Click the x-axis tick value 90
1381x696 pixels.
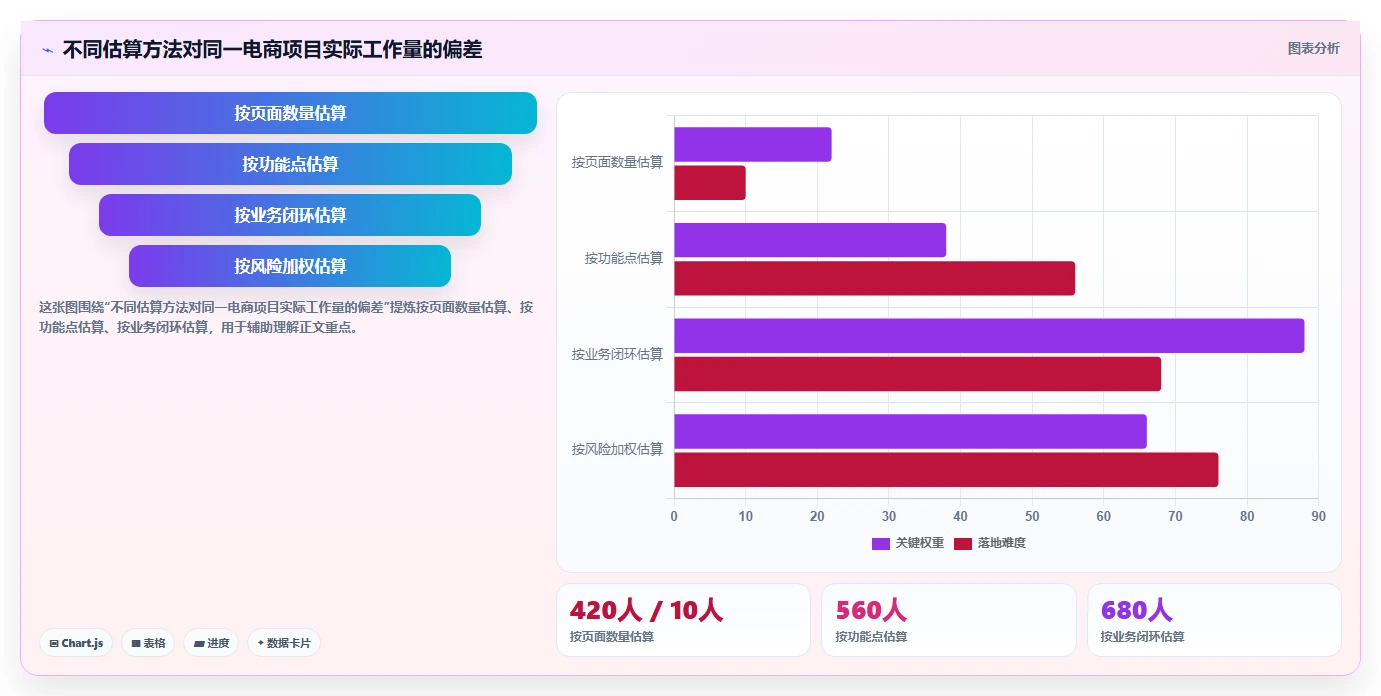(1318, 516)
